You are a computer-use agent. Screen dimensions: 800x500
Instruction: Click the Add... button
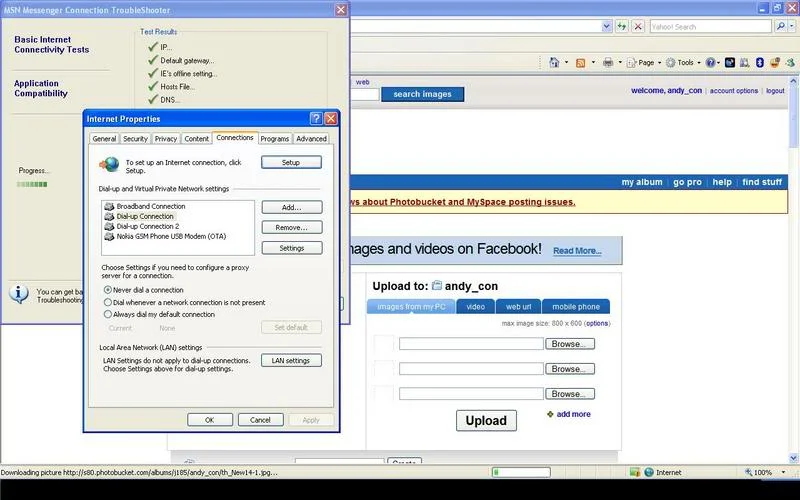tap(292, 207)
